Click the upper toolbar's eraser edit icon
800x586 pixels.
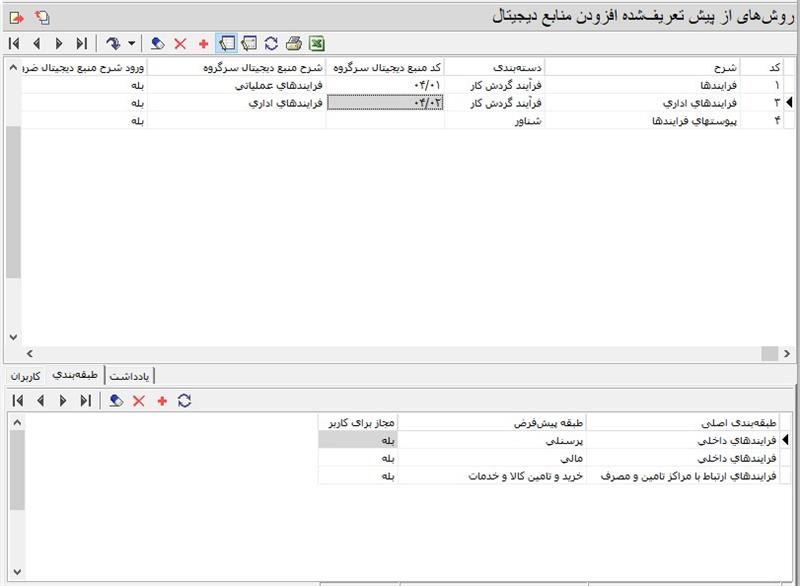(157, 43)
